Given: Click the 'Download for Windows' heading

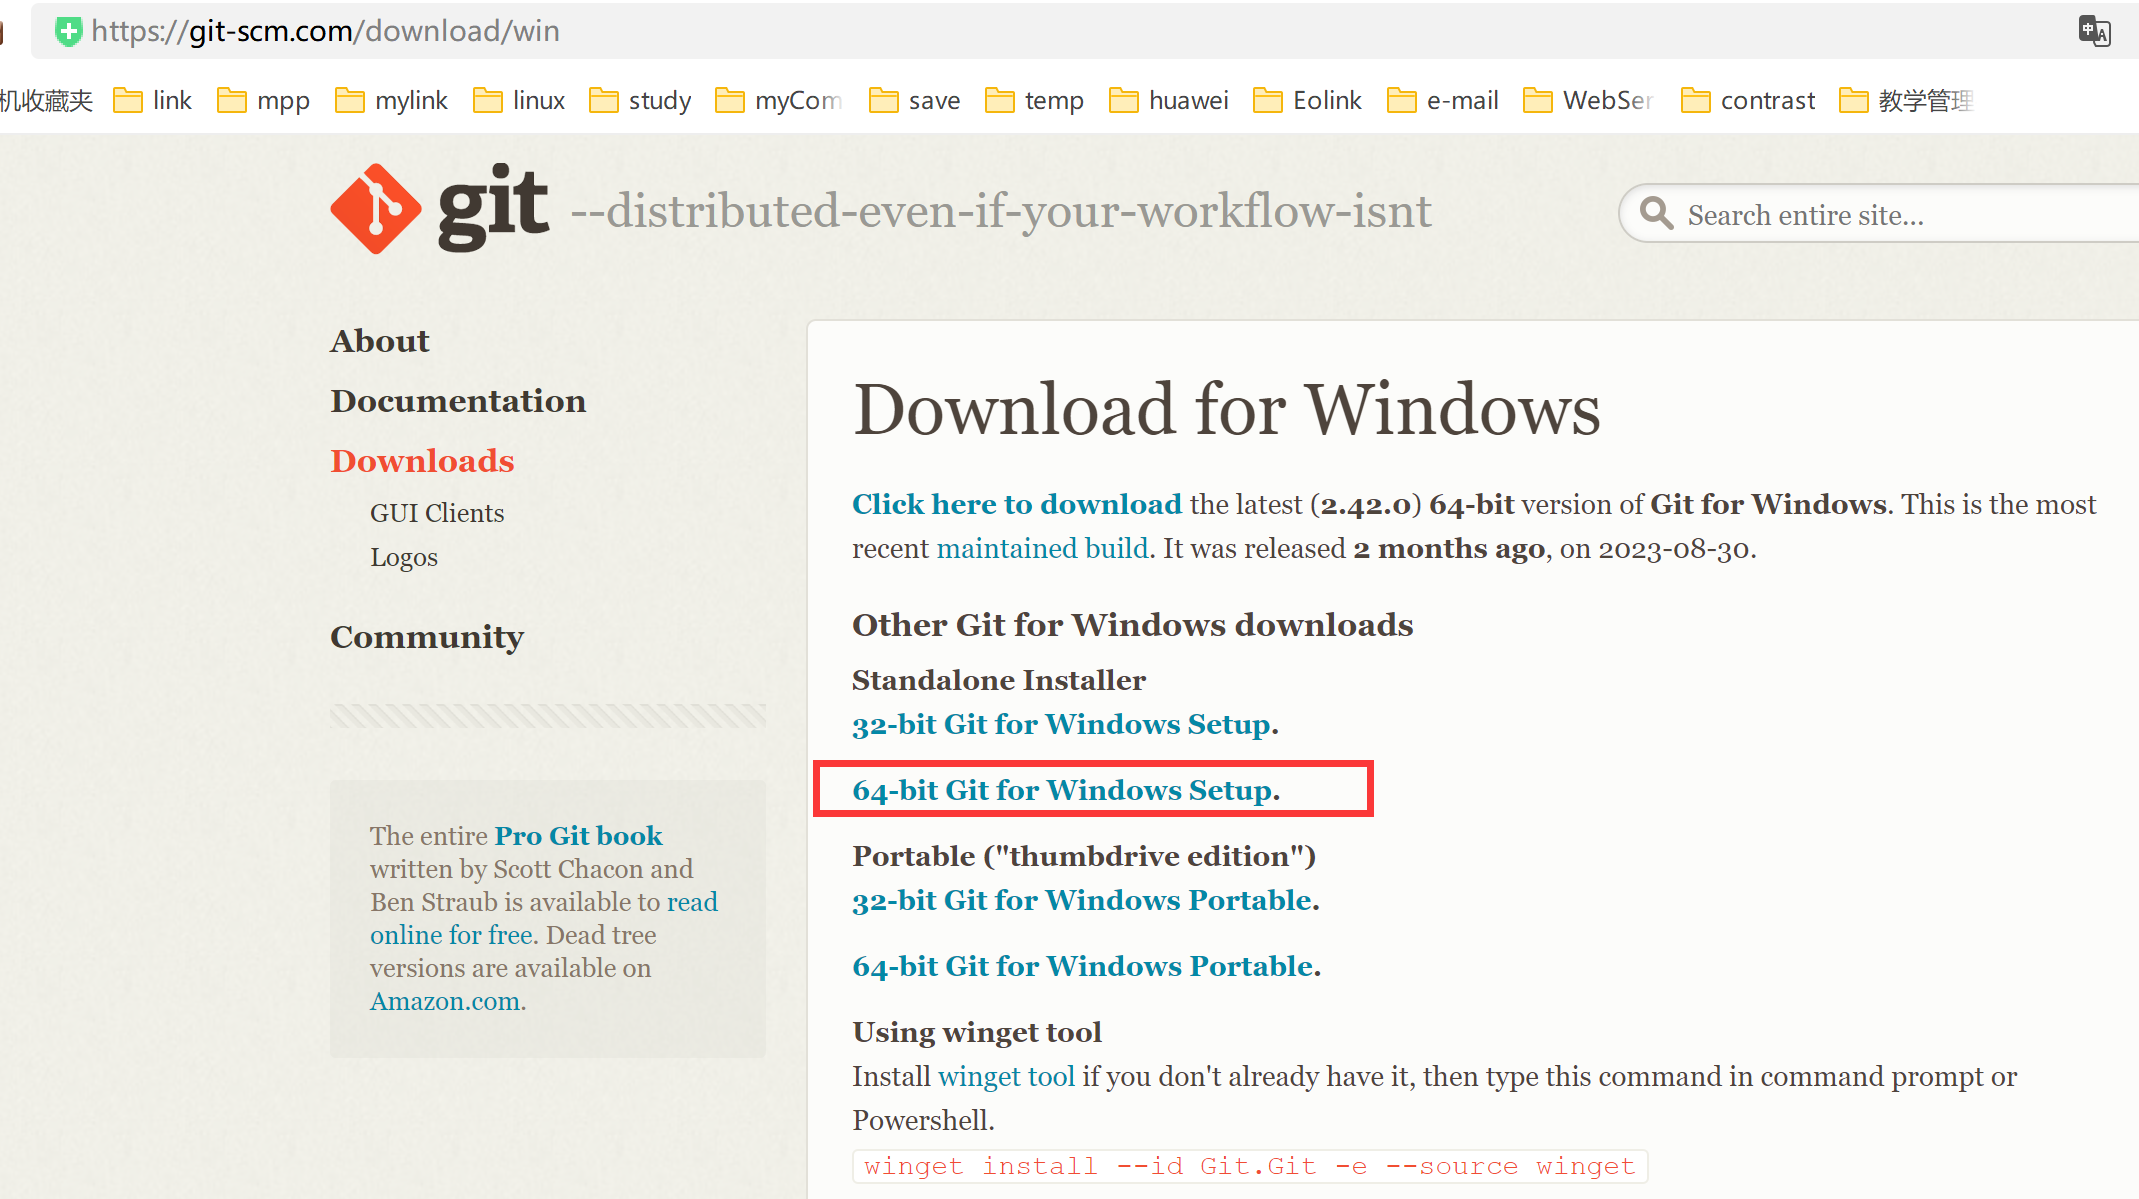Looking at the screenshot, I should coord(1227,409).
